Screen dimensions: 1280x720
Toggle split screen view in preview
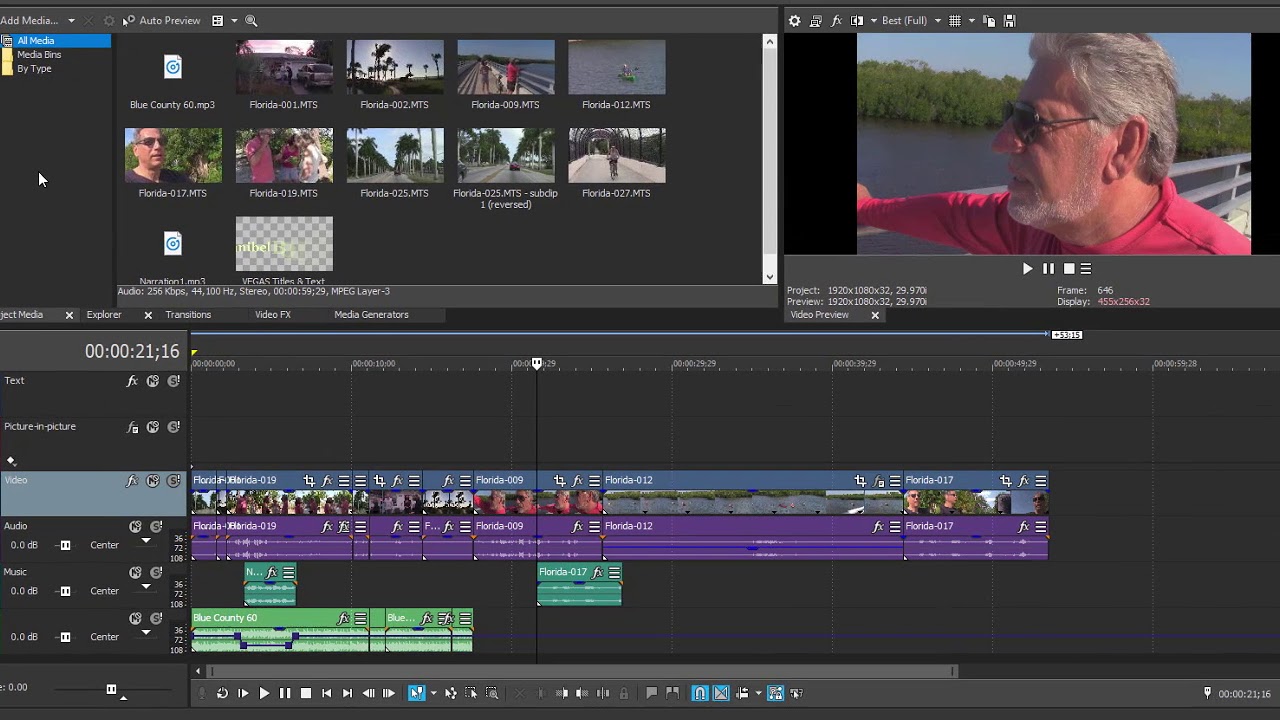coord(859,20)
